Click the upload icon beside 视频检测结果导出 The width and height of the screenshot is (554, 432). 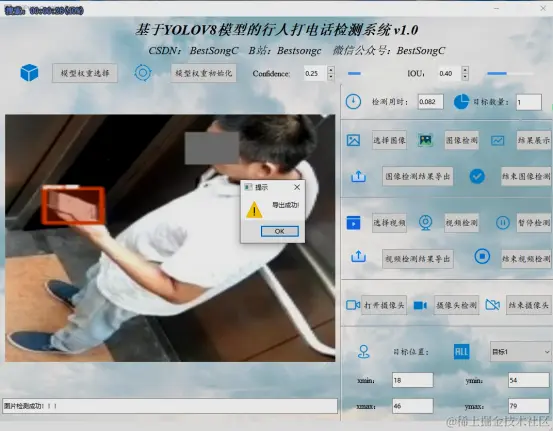click(x=358, y=256)
